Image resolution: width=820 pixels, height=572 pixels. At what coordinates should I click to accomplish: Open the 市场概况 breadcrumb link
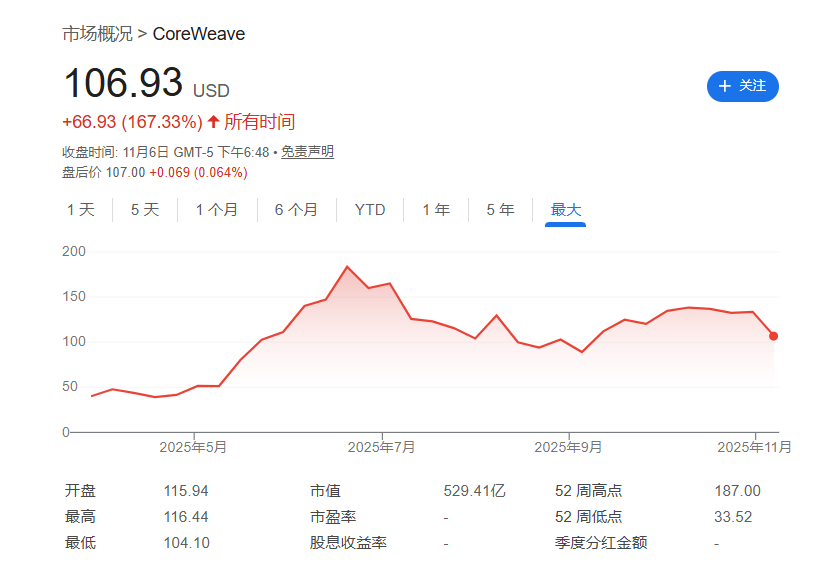point(97,34)
